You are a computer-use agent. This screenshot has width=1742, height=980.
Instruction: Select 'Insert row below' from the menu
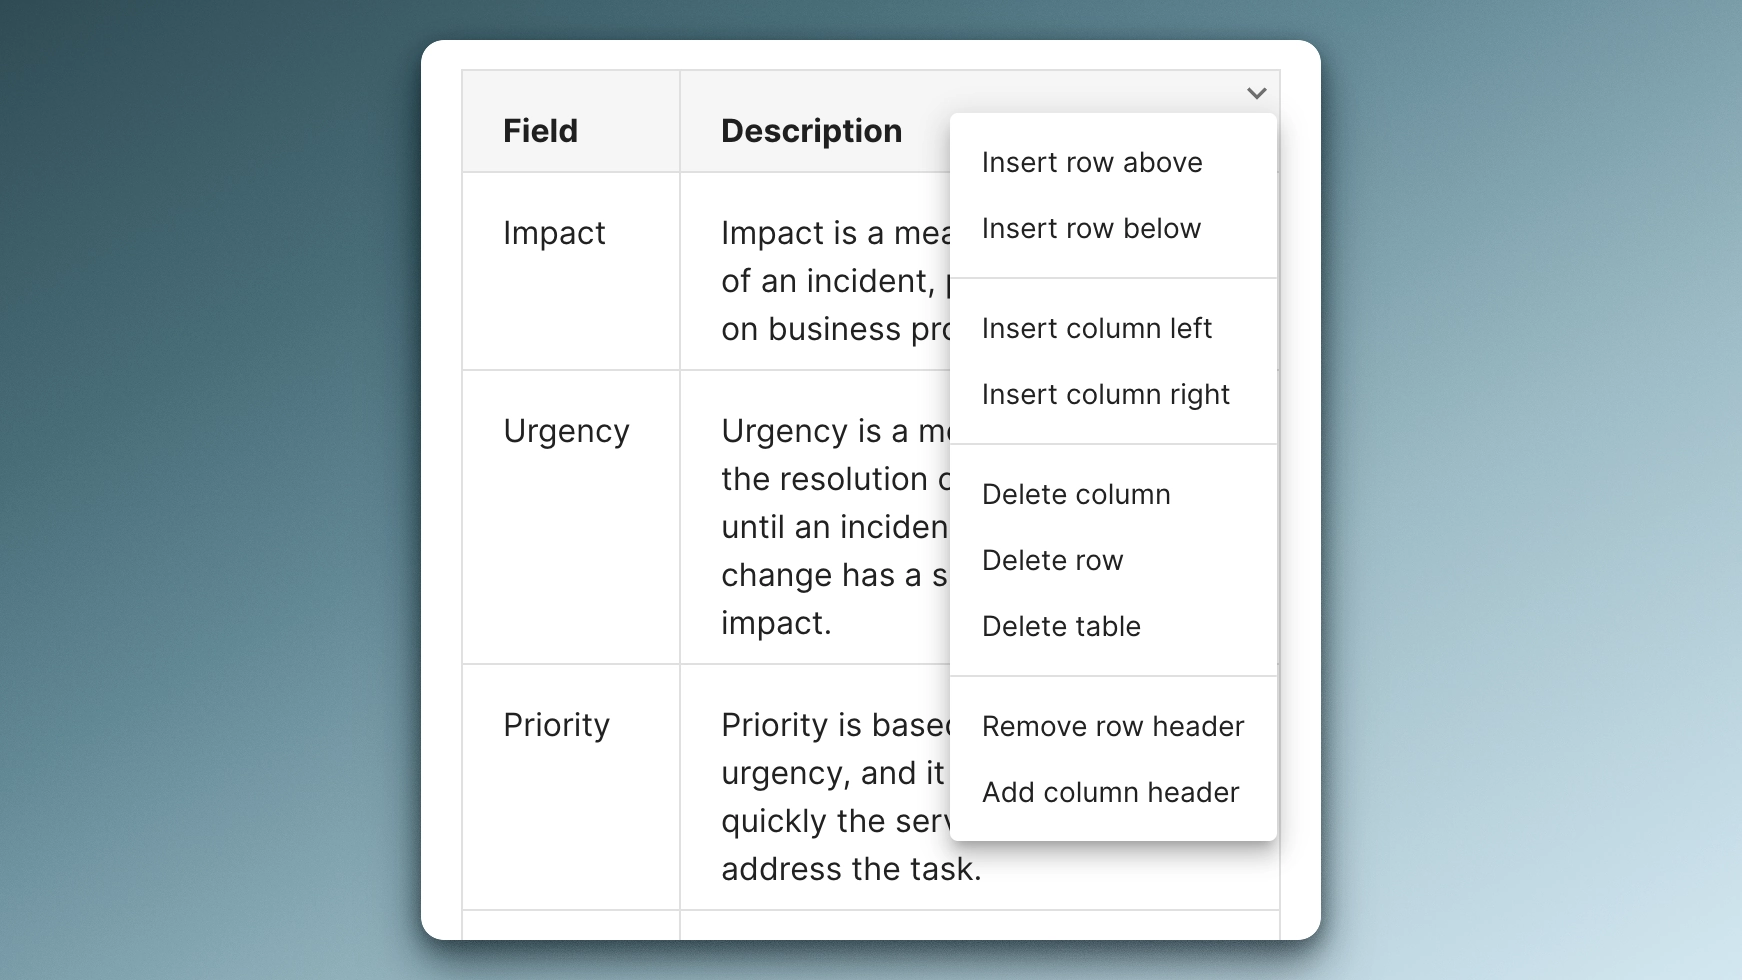[x=1091, y=228]
